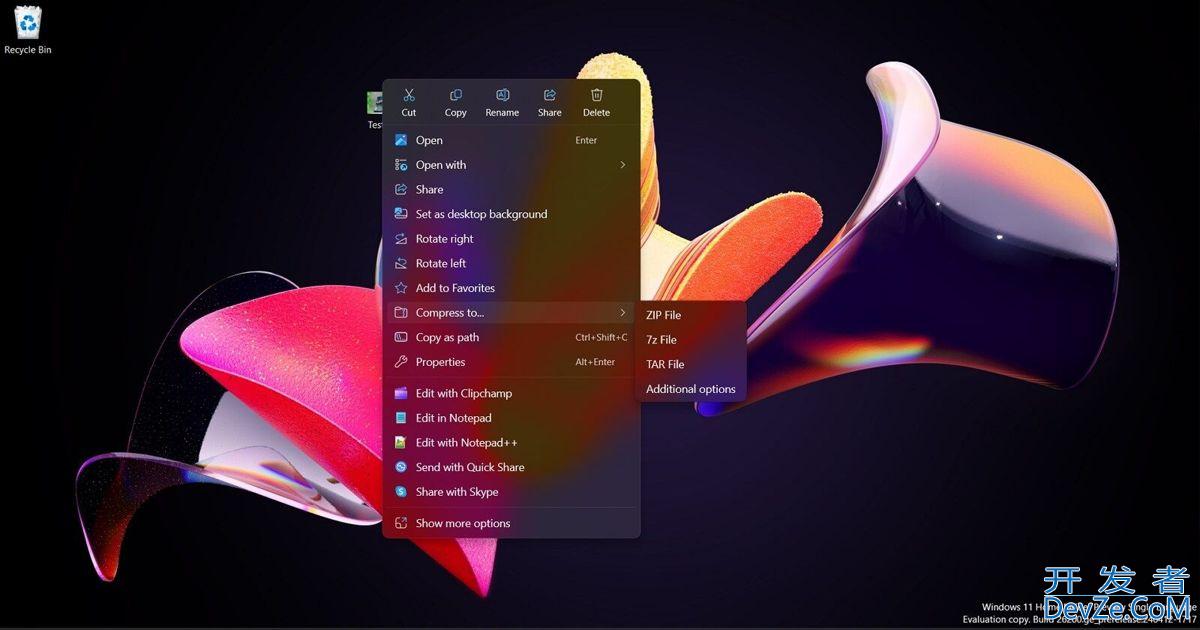Select Set as desktop background
The image size is (1200, 630).
coord(511,214)
